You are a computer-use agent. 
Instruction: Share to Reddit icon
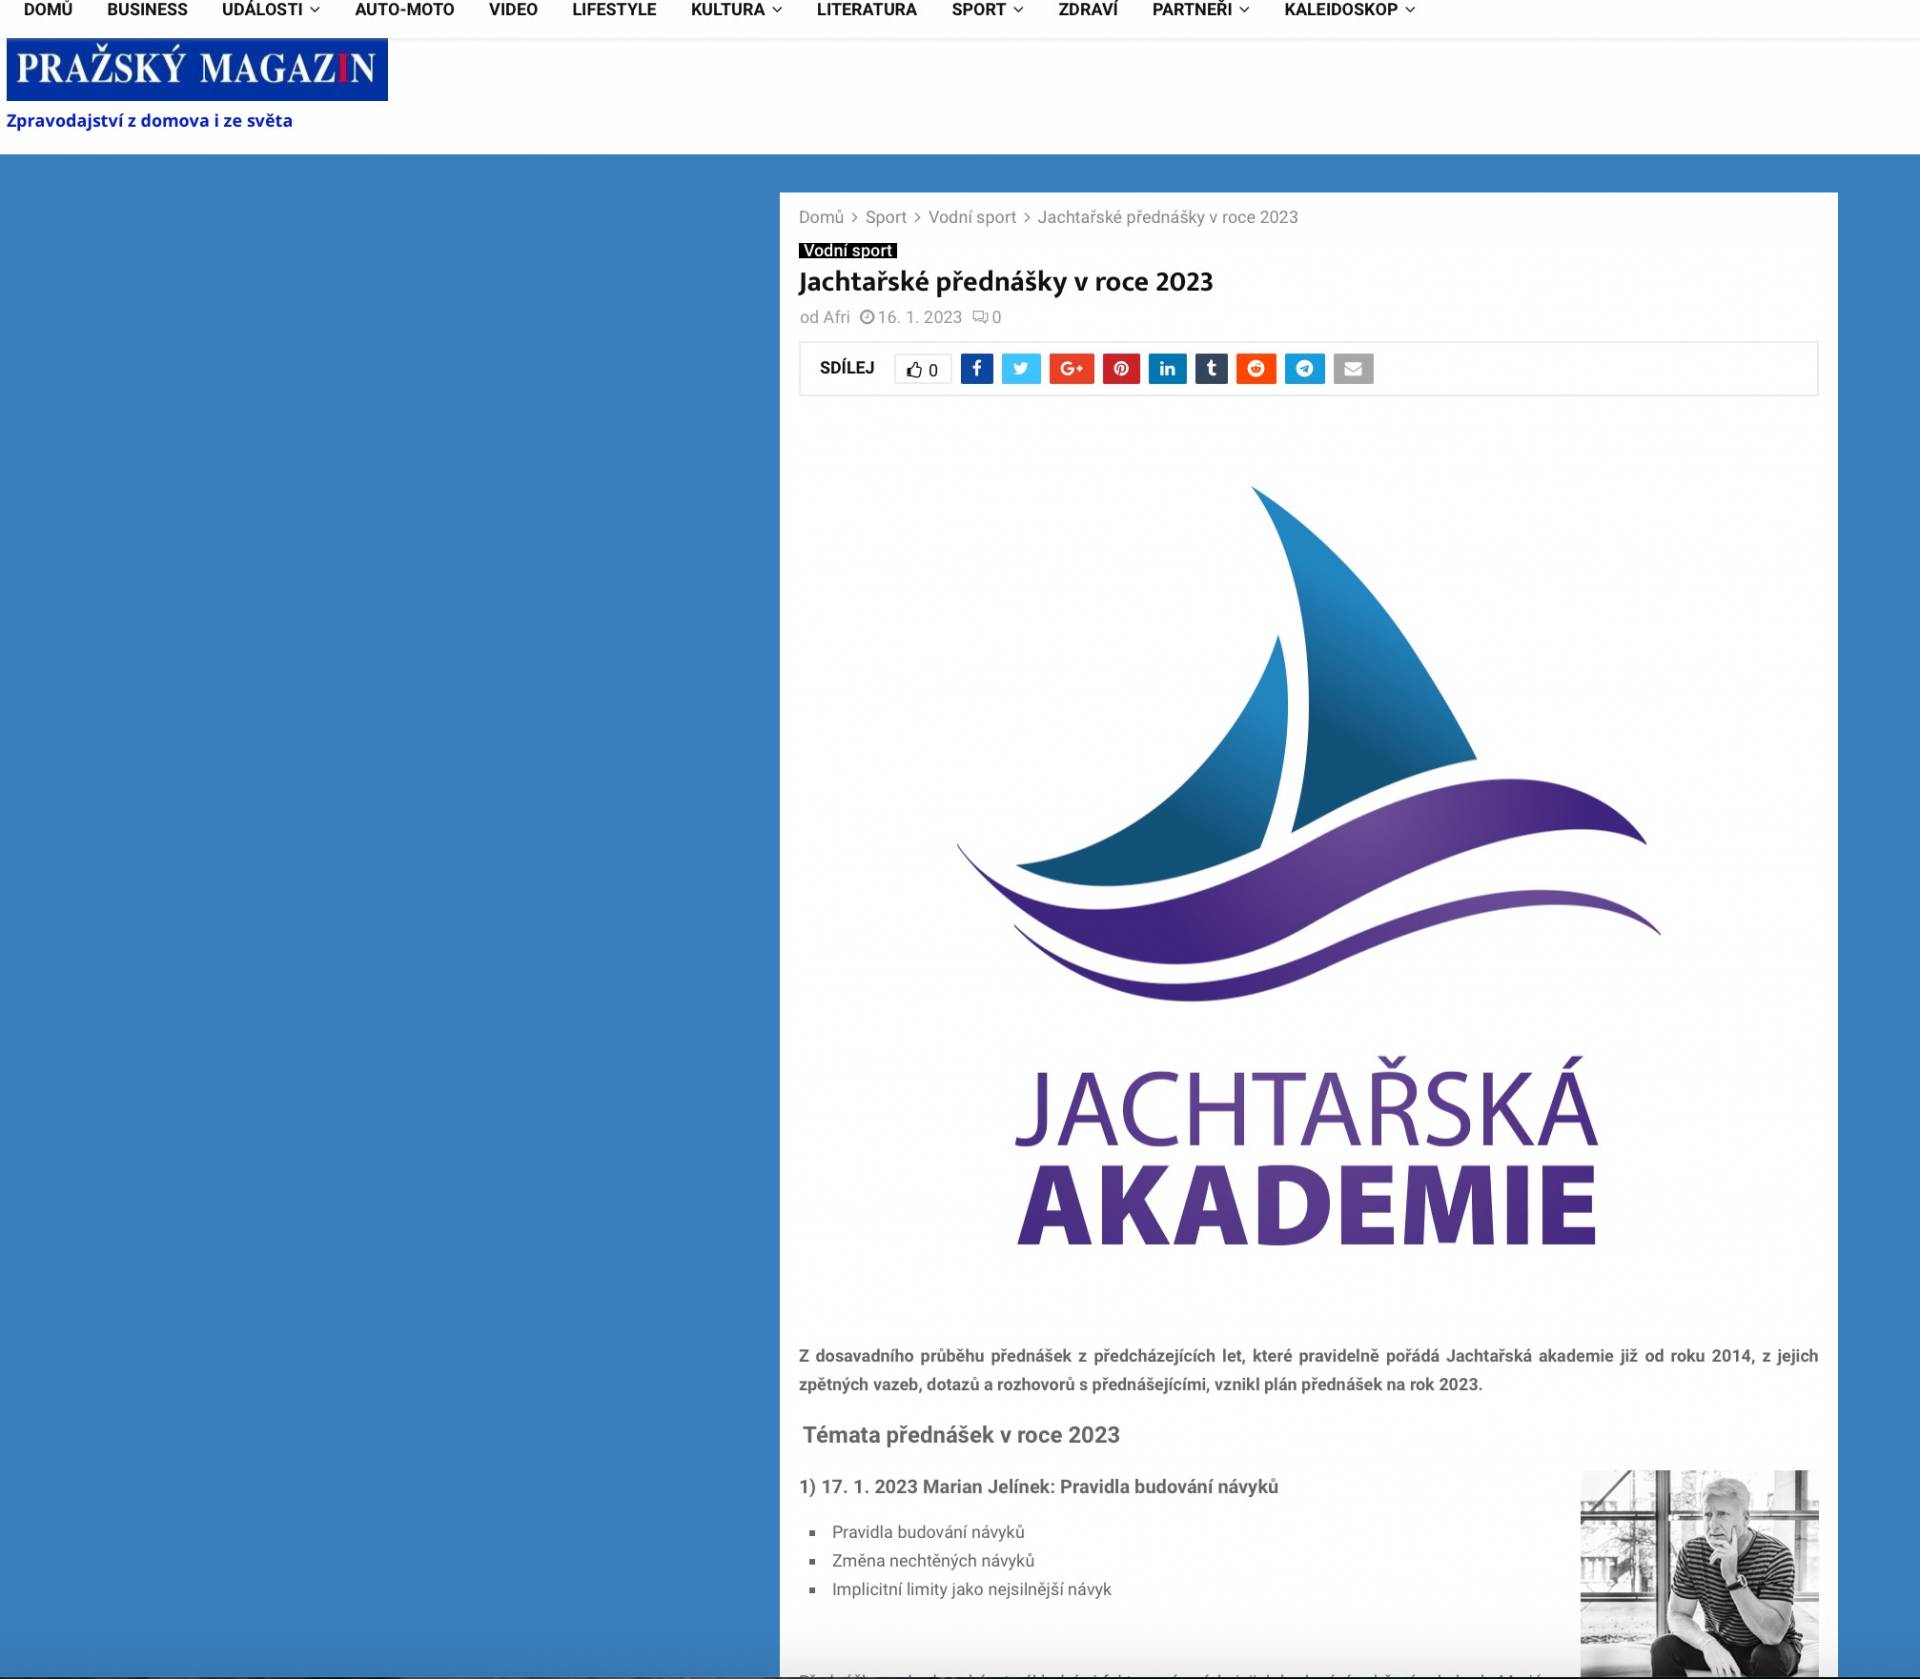(x=1256, y=369)
